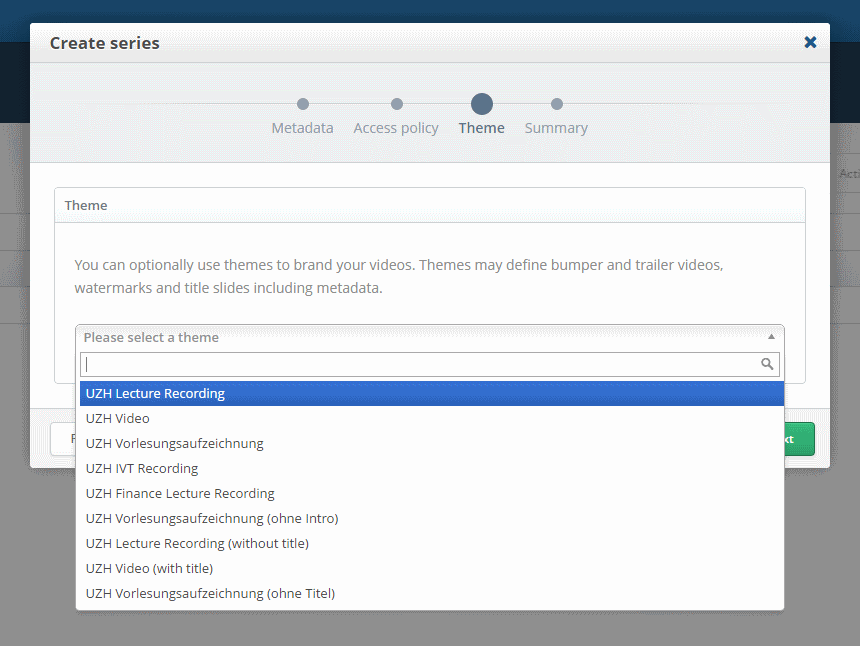This screenshot has height=646, width=860.
Task: Click the Theme step label
Action: click(x=481, y=128)
